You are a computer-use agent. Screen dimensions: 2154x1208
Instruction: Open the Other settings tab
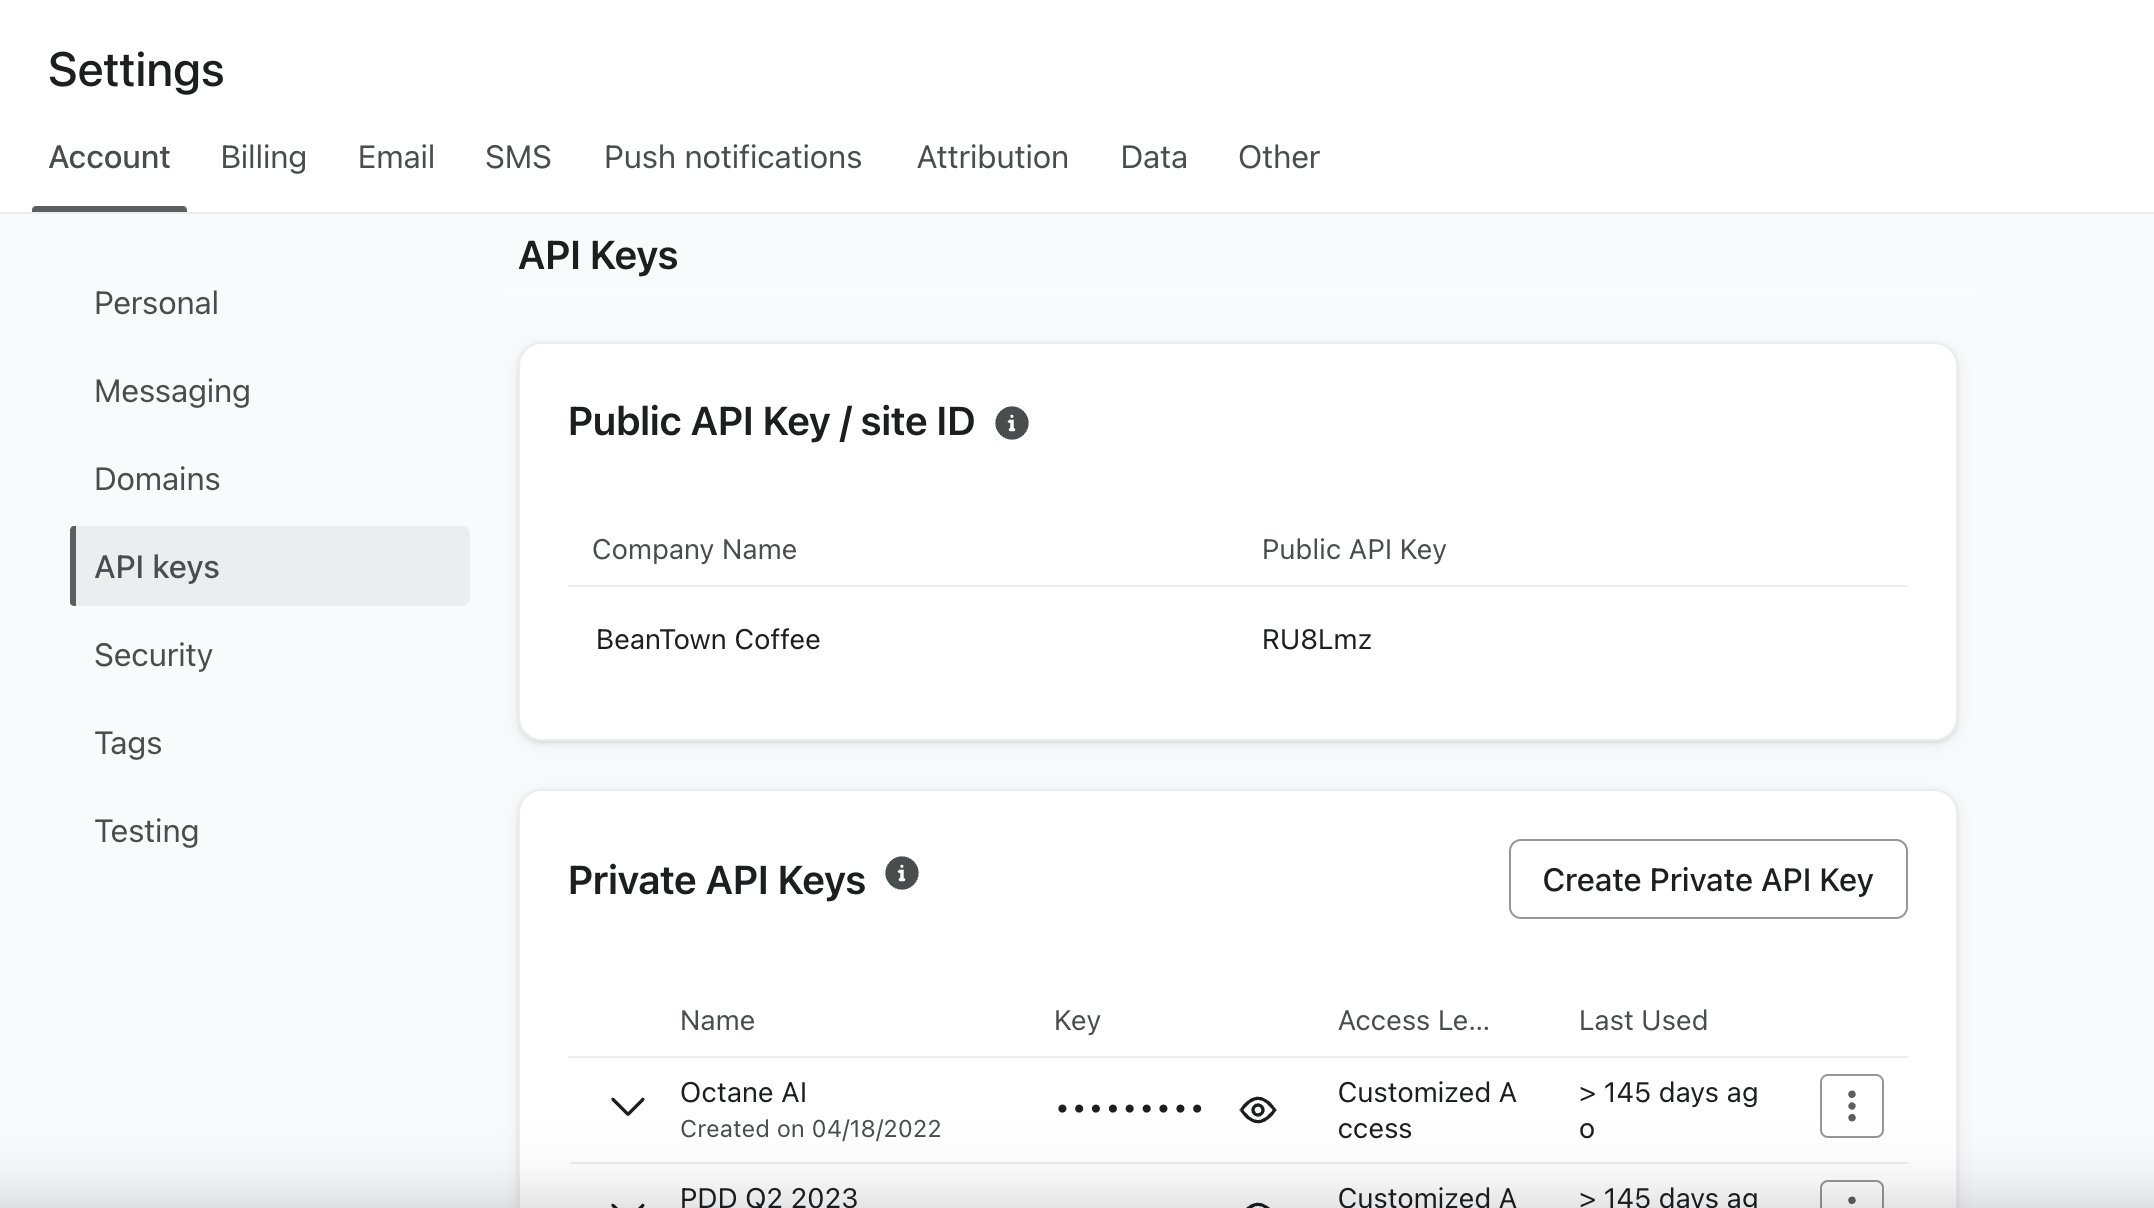tap(1278, 157)
